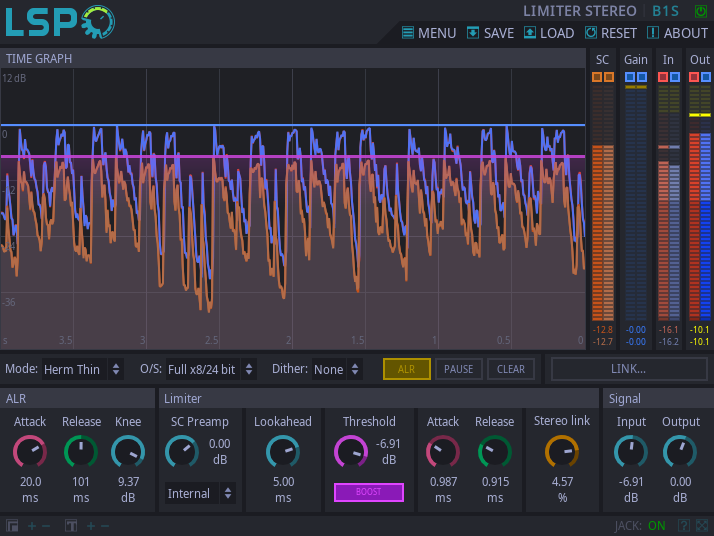Open the MENU item
The width and height of the screenshot is (714, 536).
[x=429, y=33]
